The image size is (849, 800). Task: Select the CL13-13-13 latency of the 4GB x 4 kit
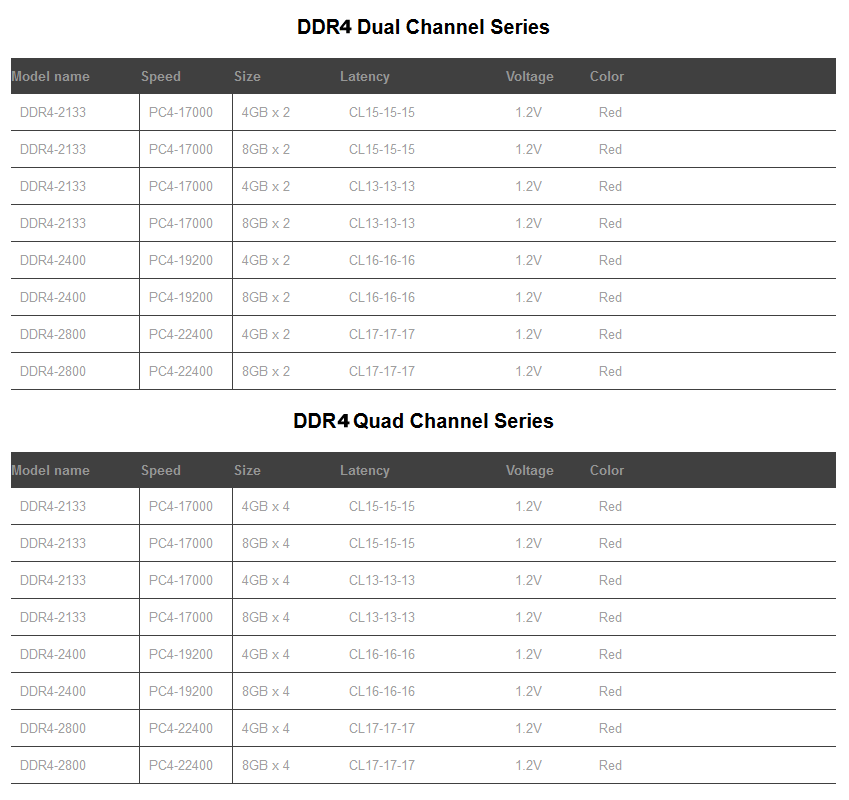(x=382, y=580)
